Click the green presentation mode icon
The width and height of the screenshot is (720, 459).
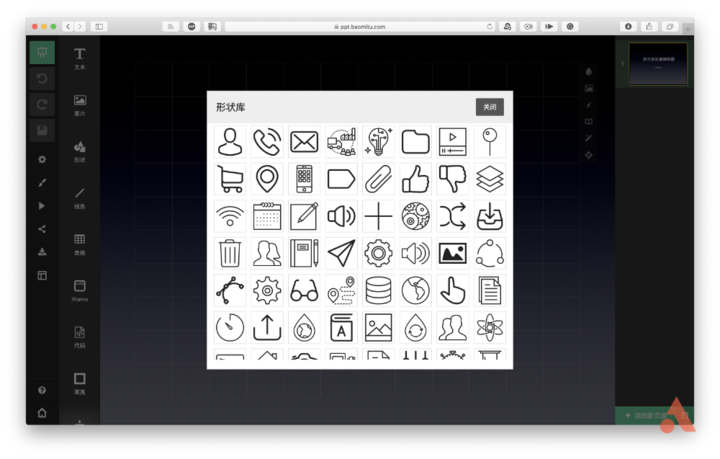(42, 52)
